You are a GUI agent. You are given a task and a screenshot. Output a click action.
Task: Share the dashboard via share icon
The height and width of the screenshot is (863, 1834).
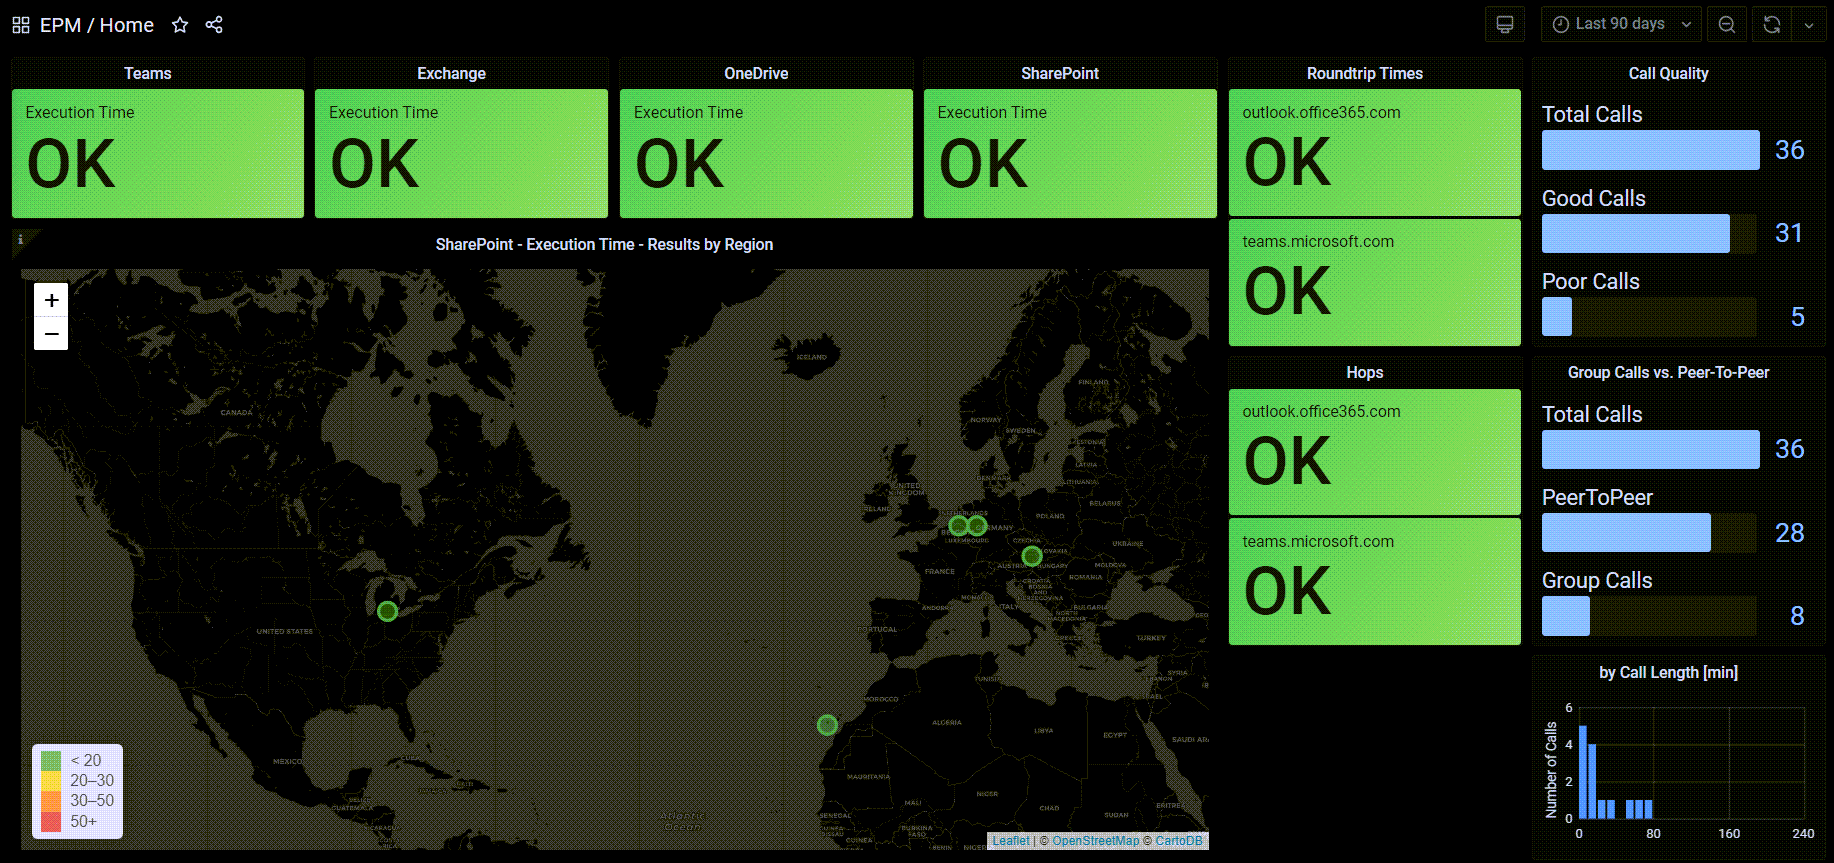click(214, 25)
